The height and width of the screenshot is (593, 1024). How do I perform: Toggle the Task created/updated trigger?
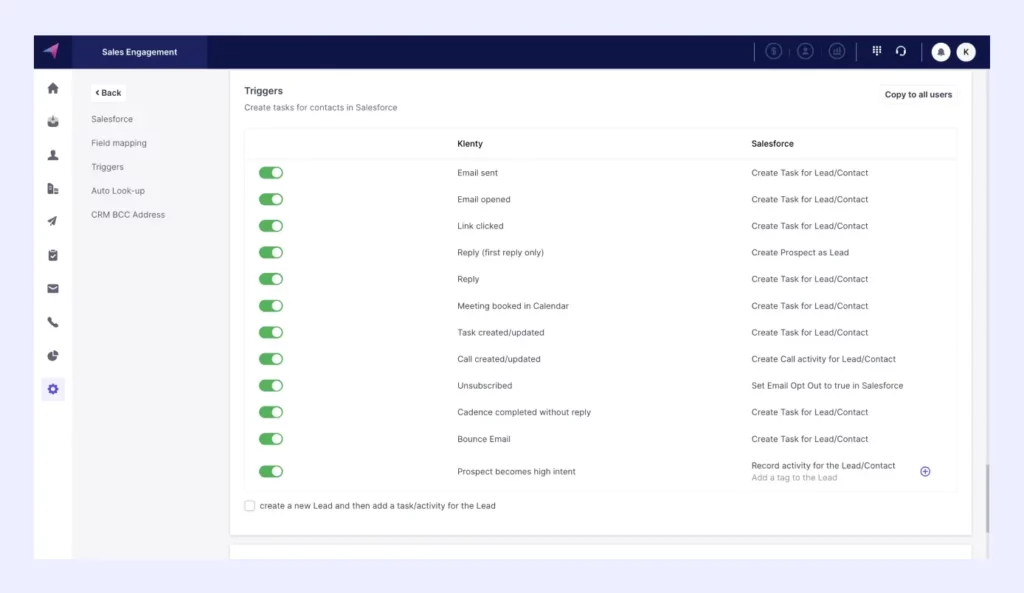coord(271,332)
